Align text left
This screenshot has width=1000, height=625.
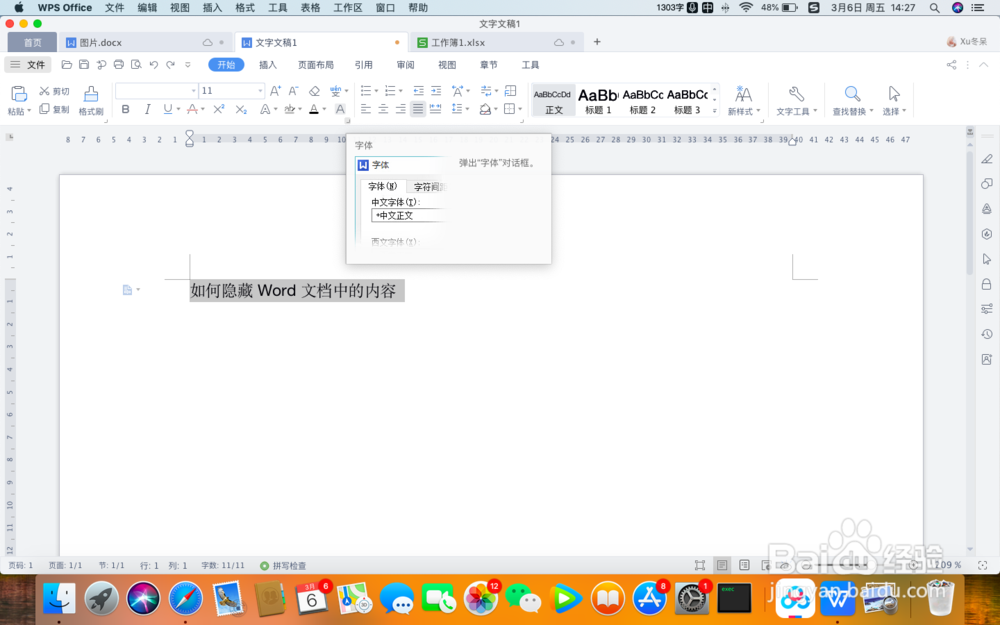(365, 109)
